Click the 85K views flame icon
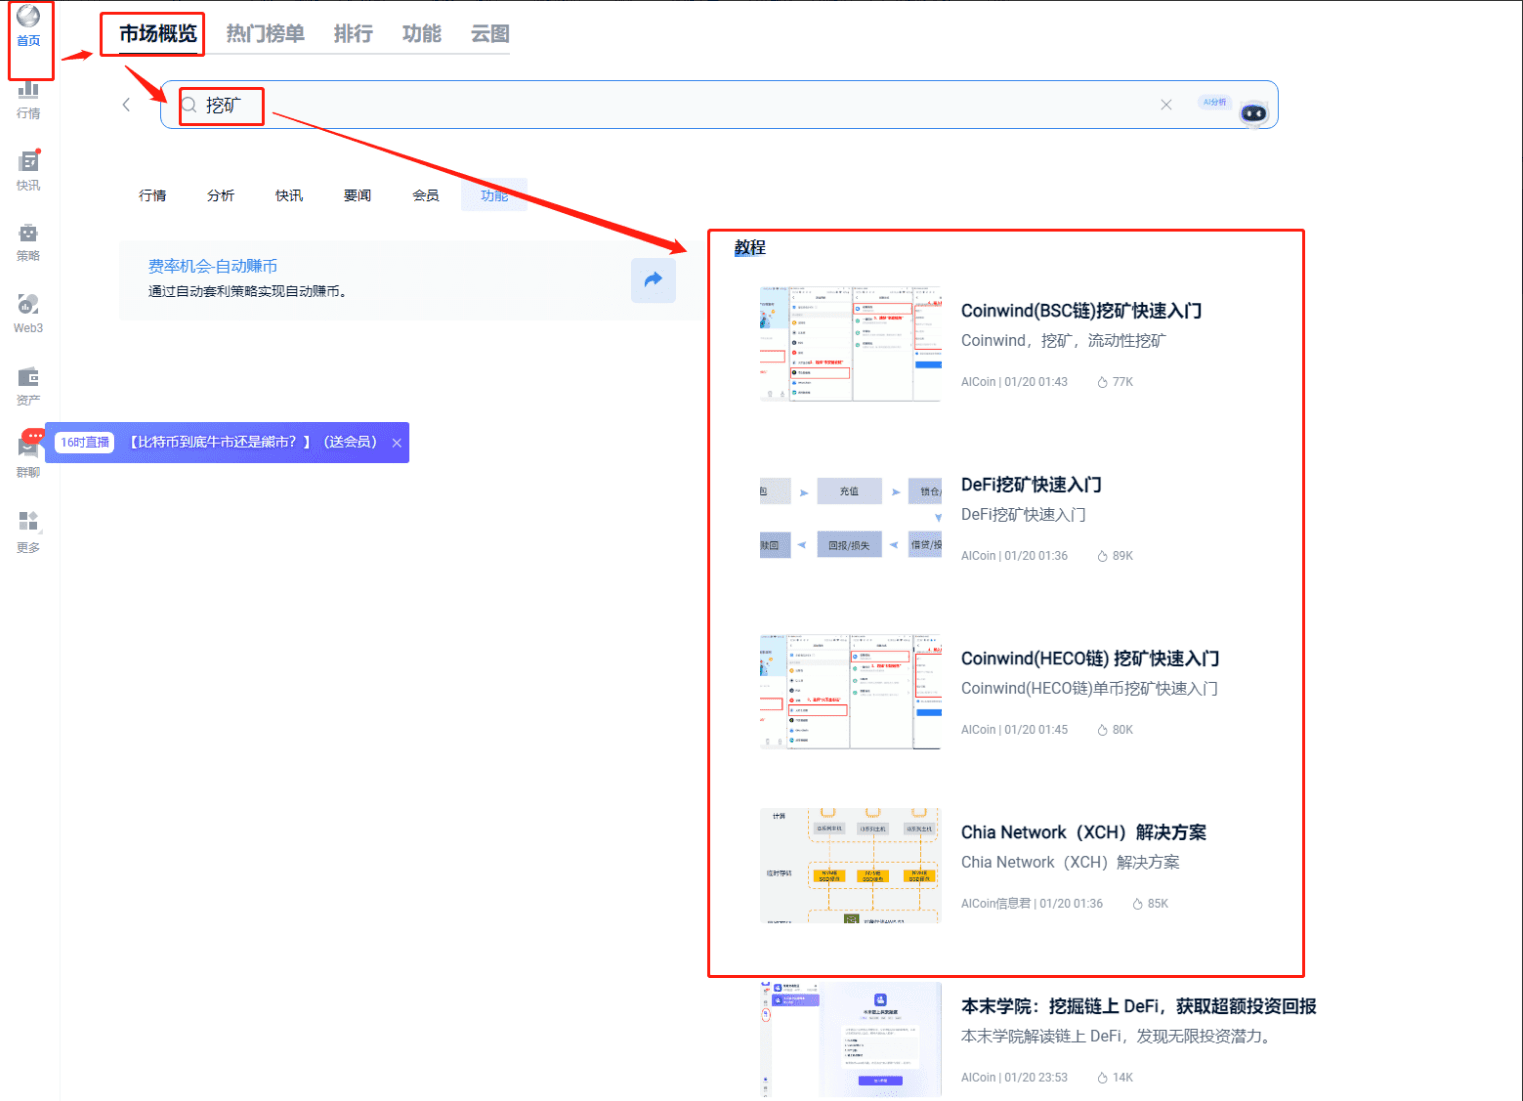The height and width of the screenshot is (1101, 1523). pos(1137,904)
